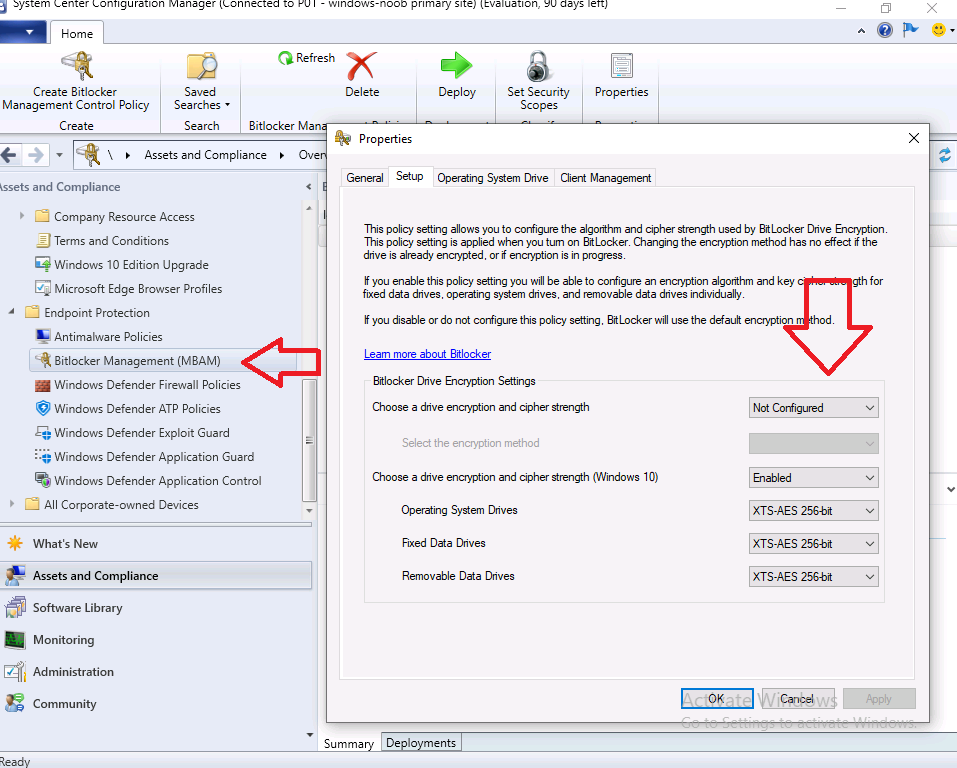The width and height of the screenshot is (957, 768).
Task: Collapse the Endpoint Protection folder
Action: click(x=12, y=312)
